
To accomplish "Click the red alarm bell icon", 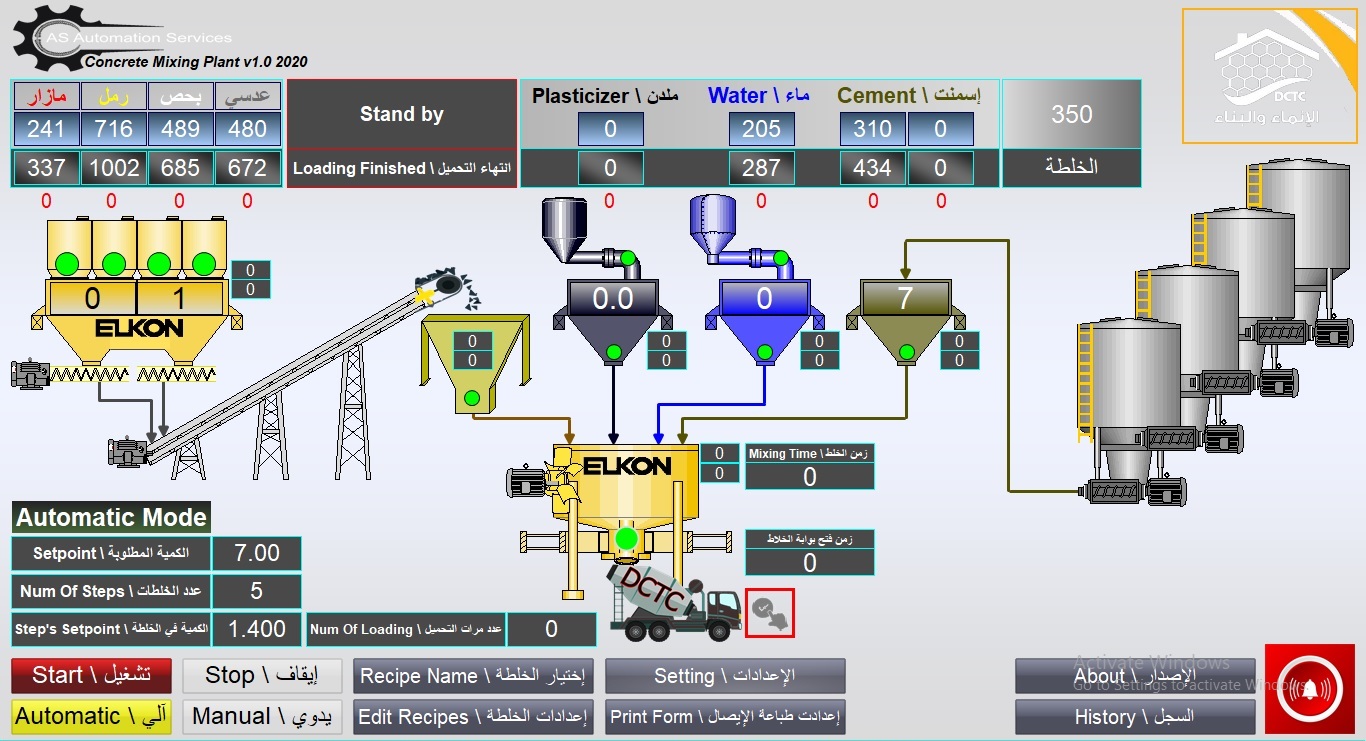I will [1309, 689].
